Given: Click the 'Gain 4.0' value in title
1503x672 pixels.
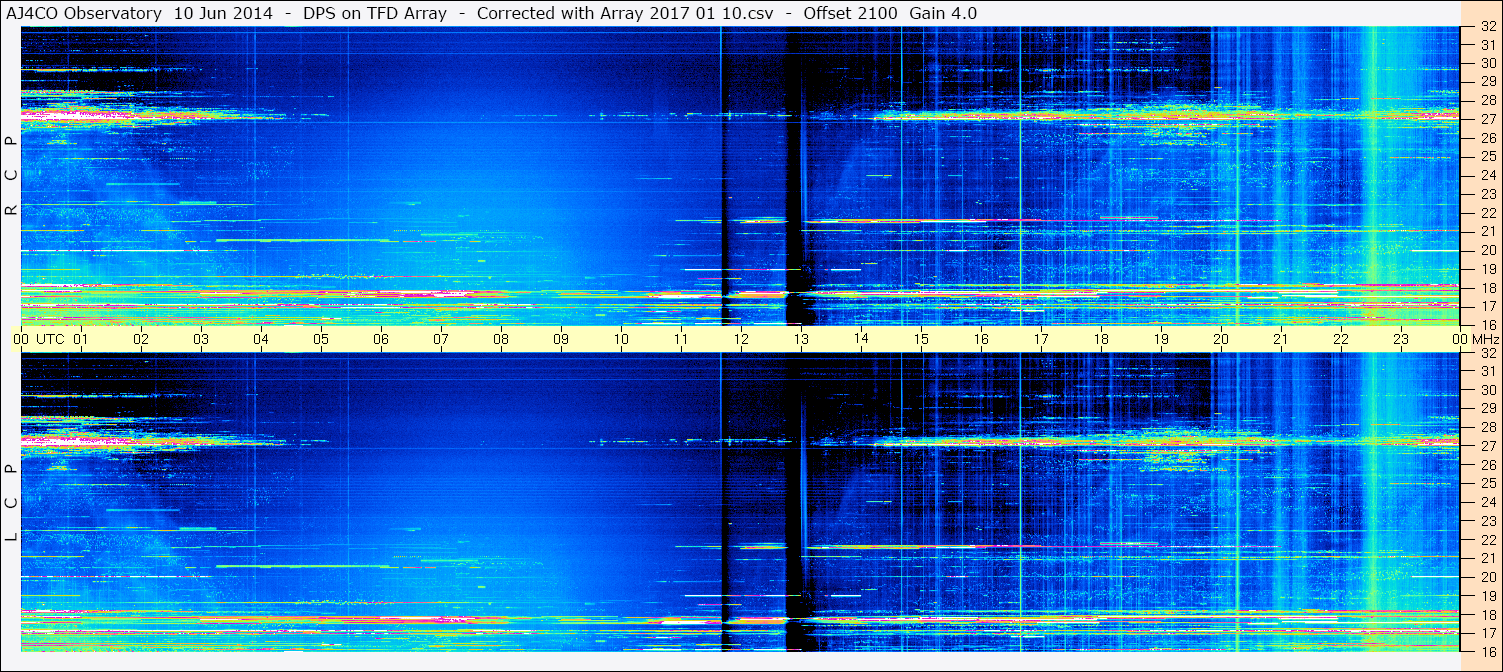Looking at the screenshot, I should pos(943,14).
